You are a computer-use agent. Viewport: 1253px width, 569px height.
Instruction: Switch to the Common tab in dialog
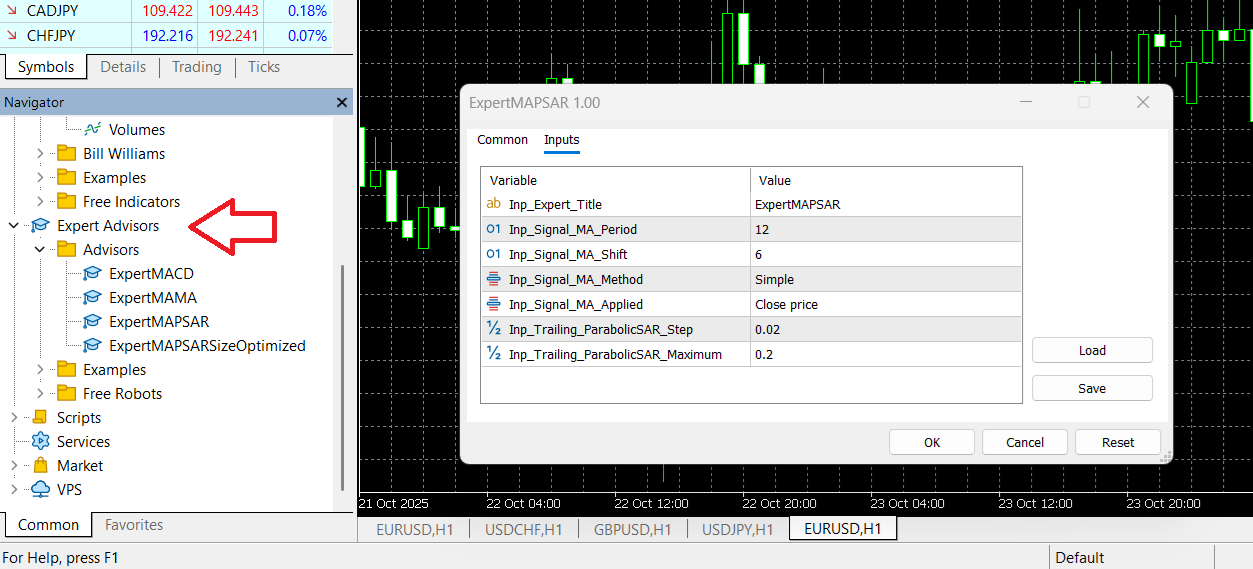(x=502, y=140)
